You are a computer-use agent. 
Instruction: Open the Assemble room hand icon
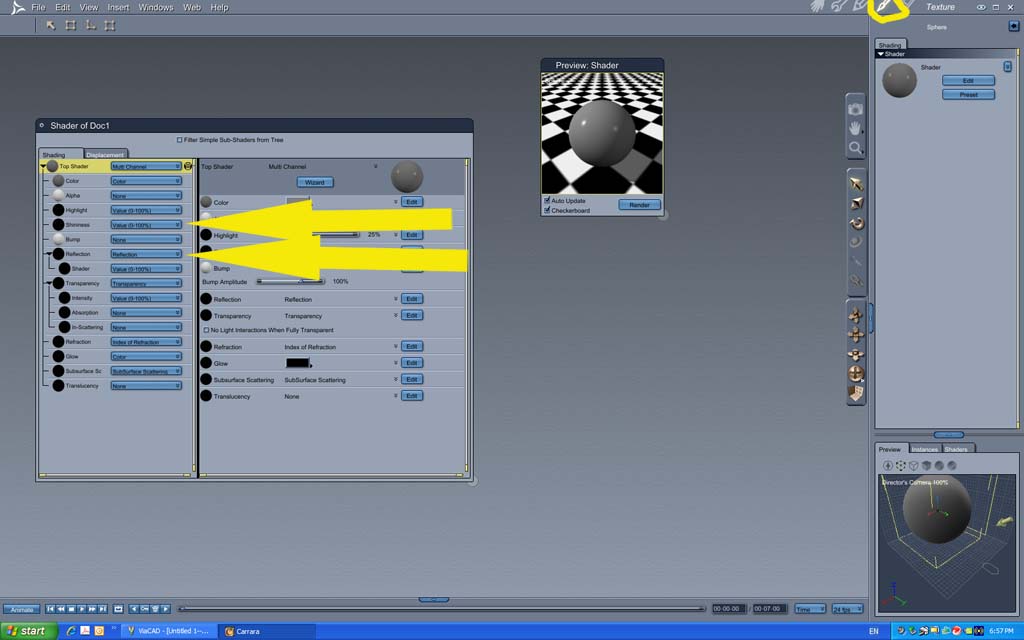pyautogui.click(x=818, y=7)
